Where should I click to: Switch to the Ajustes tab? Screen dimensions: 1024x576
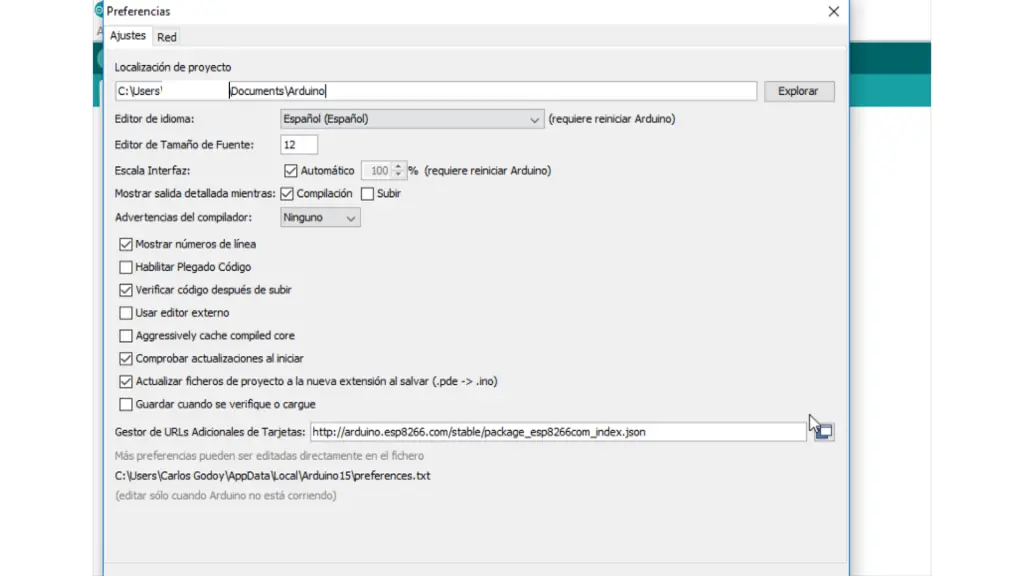[127, 36]
